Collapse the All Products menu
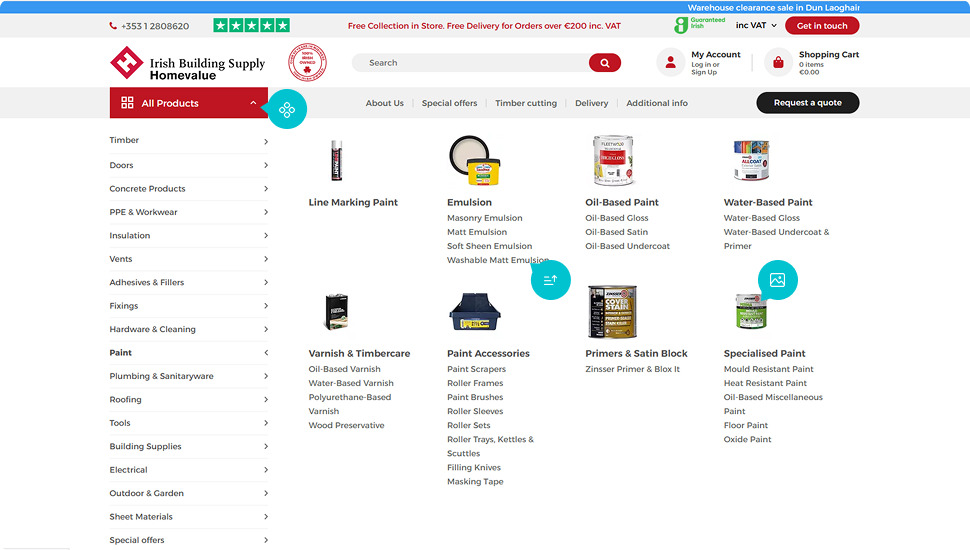This screenshot has height=550, width=970. point(253,103)
